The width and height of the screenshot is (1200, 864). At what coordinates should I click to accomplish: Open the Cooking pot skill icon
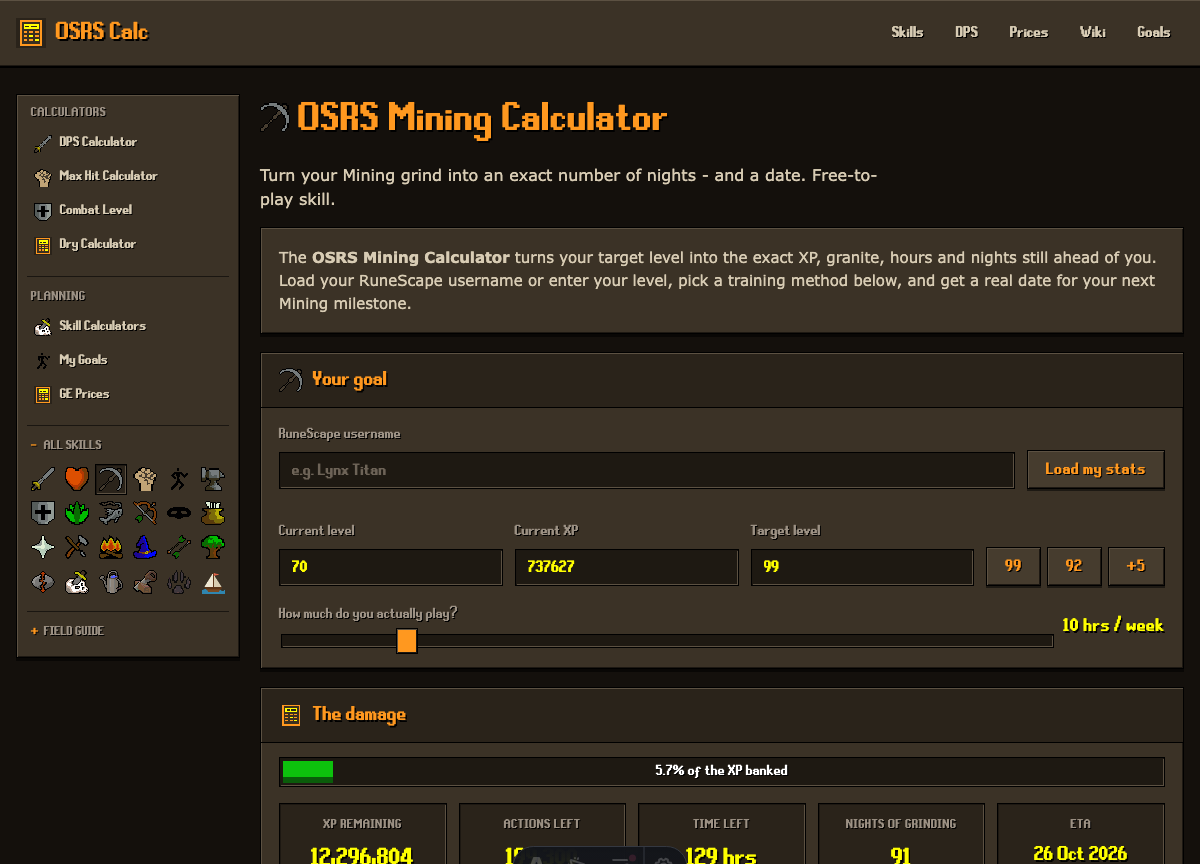pos(213,513)
